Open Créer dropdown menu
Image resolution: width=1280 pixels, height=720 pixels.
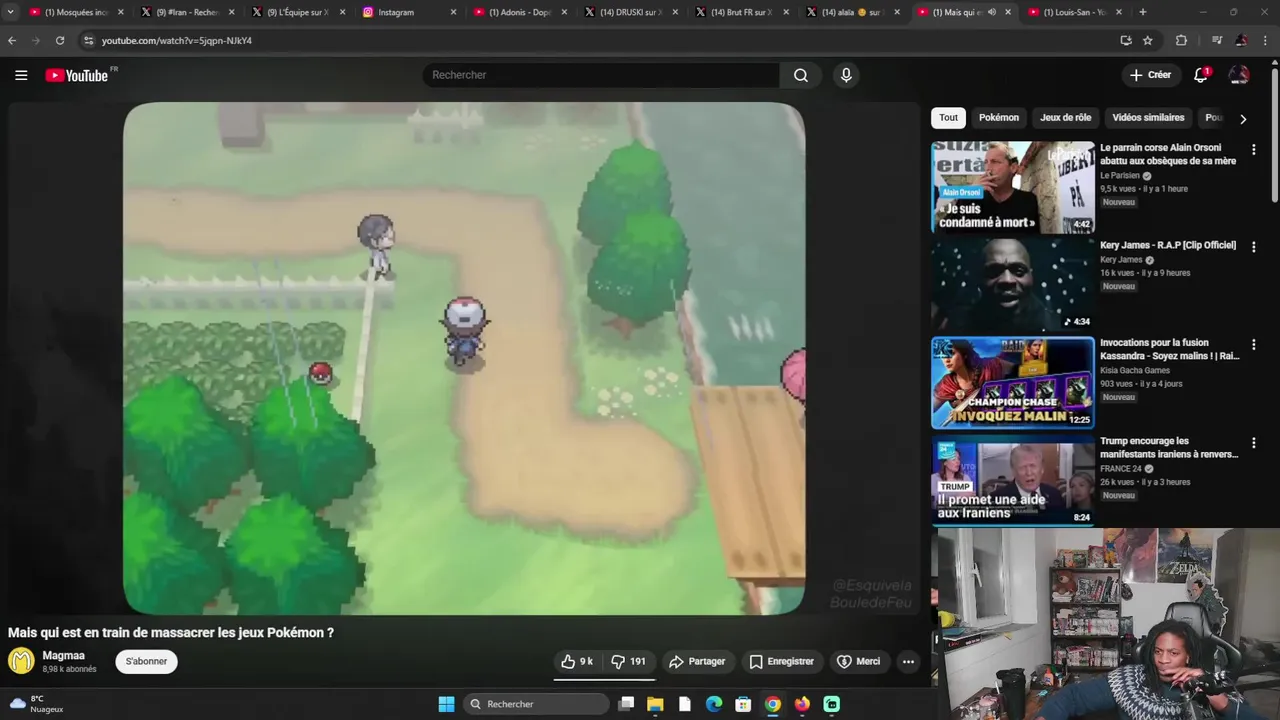[x=1150, y=75]
